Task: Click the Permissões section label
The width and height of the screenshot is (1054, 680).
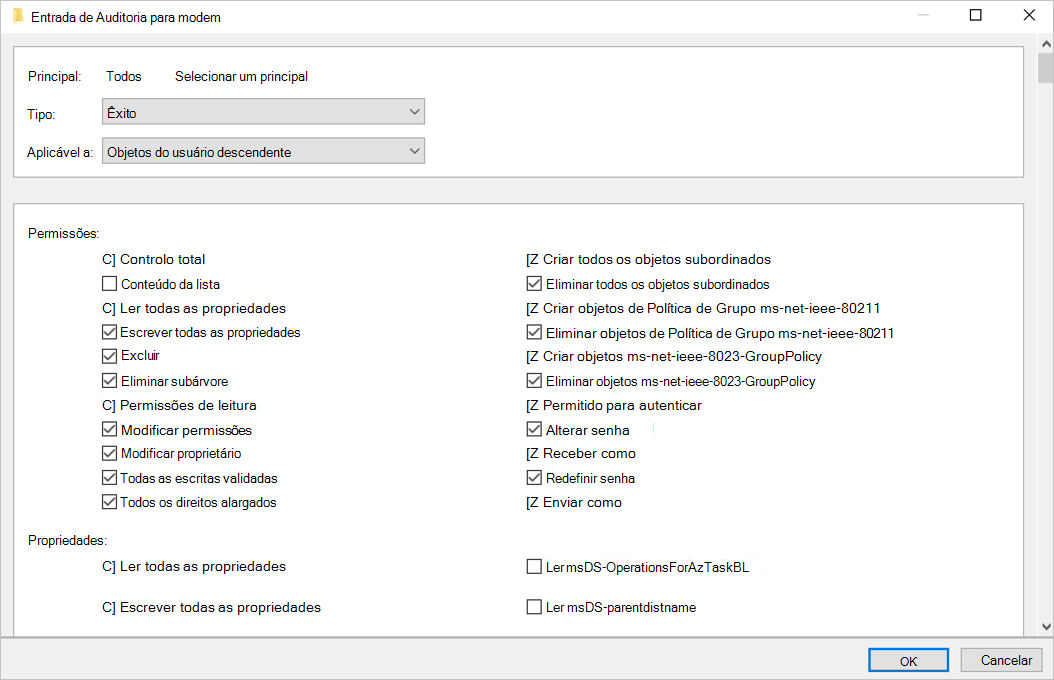Action: point(63,234)
